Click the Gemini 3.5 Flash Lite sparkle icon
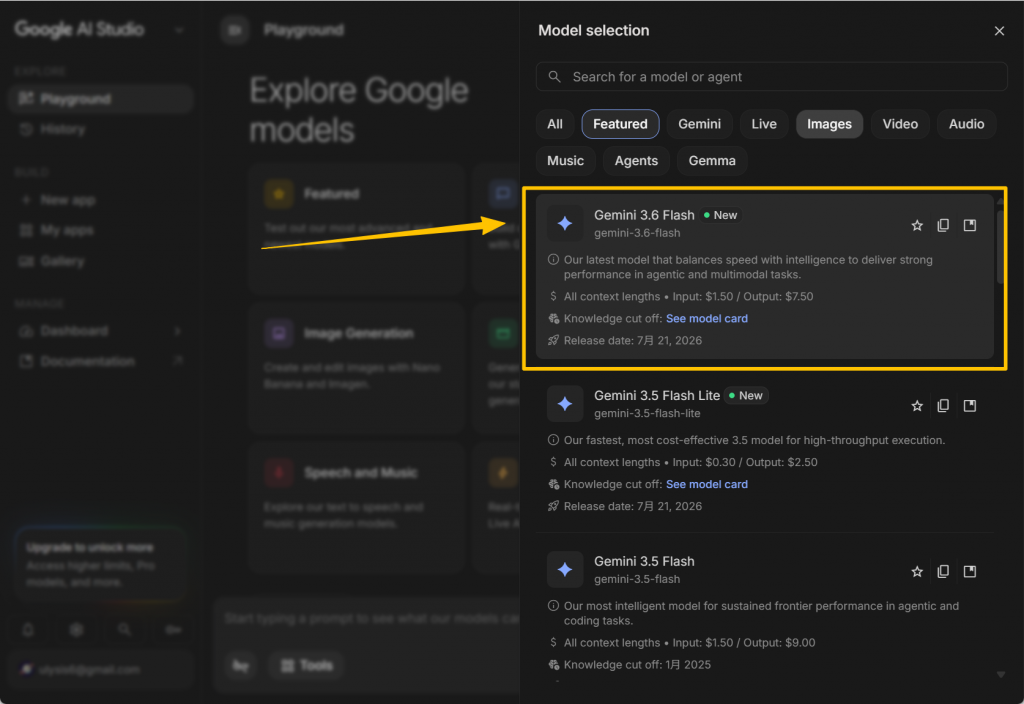The width and height of the screenshot is (1024, 704). [x=565, y=404]
